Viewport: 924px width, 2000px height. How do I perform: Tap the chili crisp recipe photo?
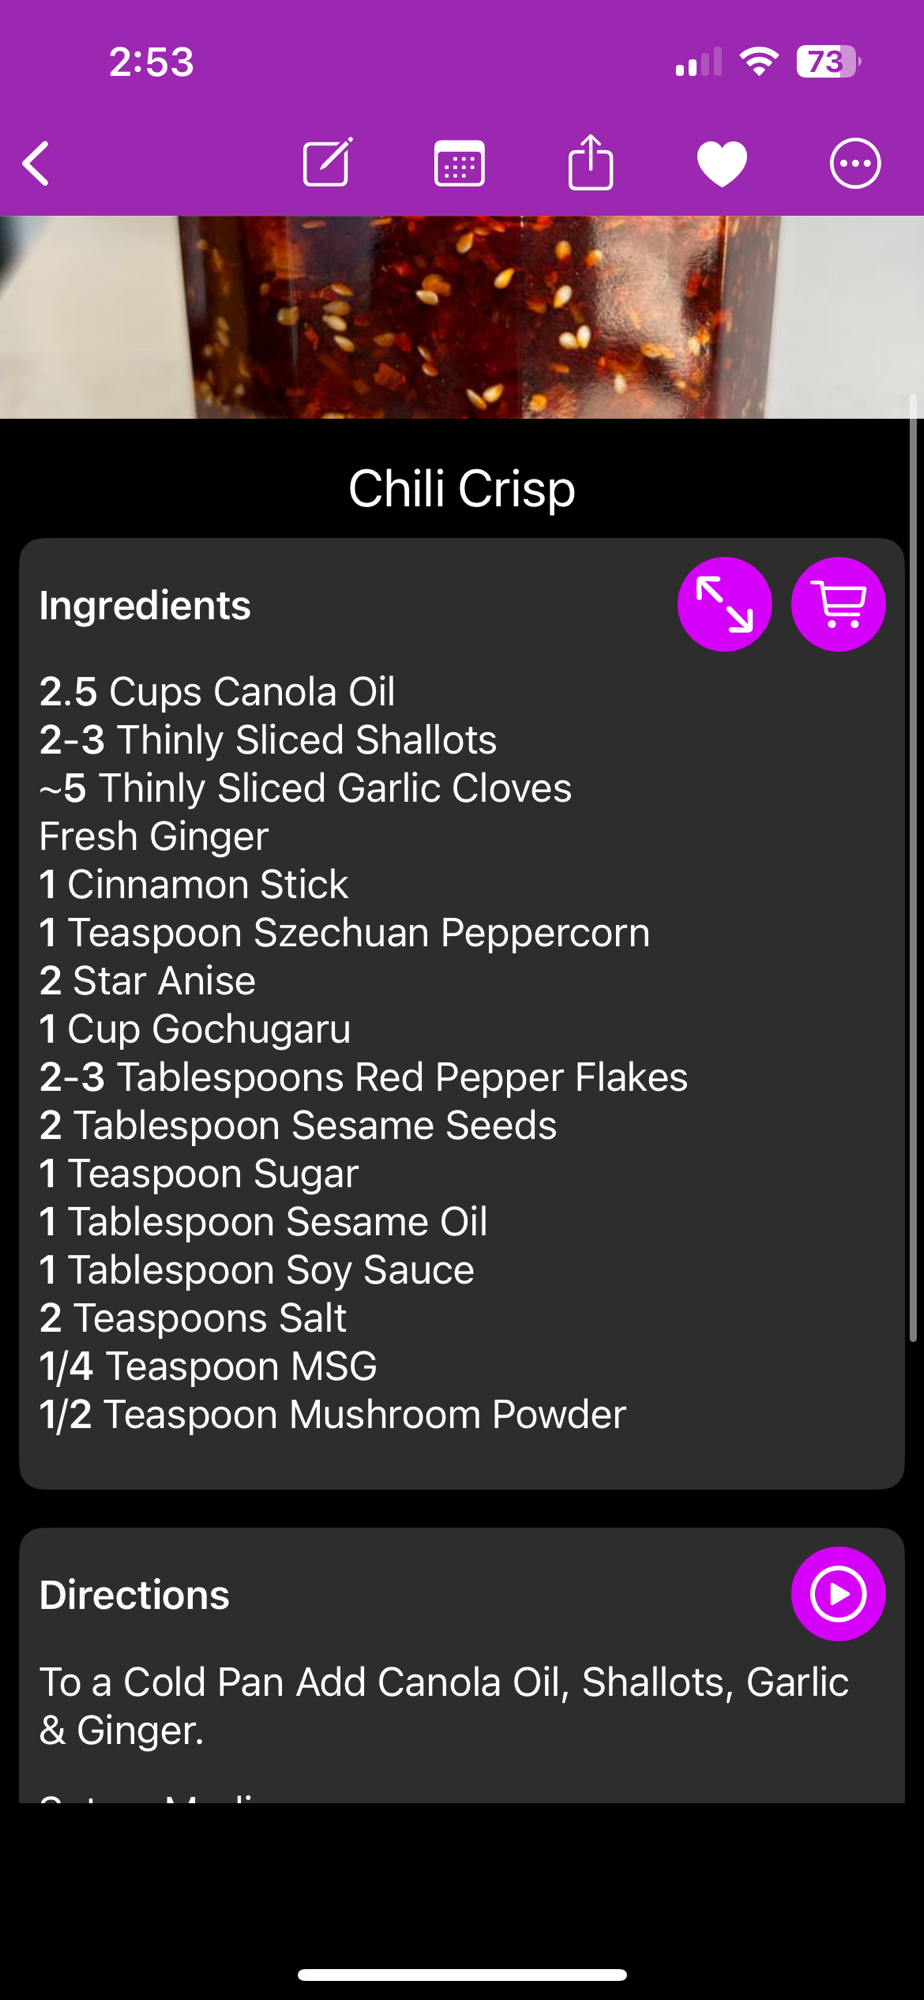pos(462,316)
